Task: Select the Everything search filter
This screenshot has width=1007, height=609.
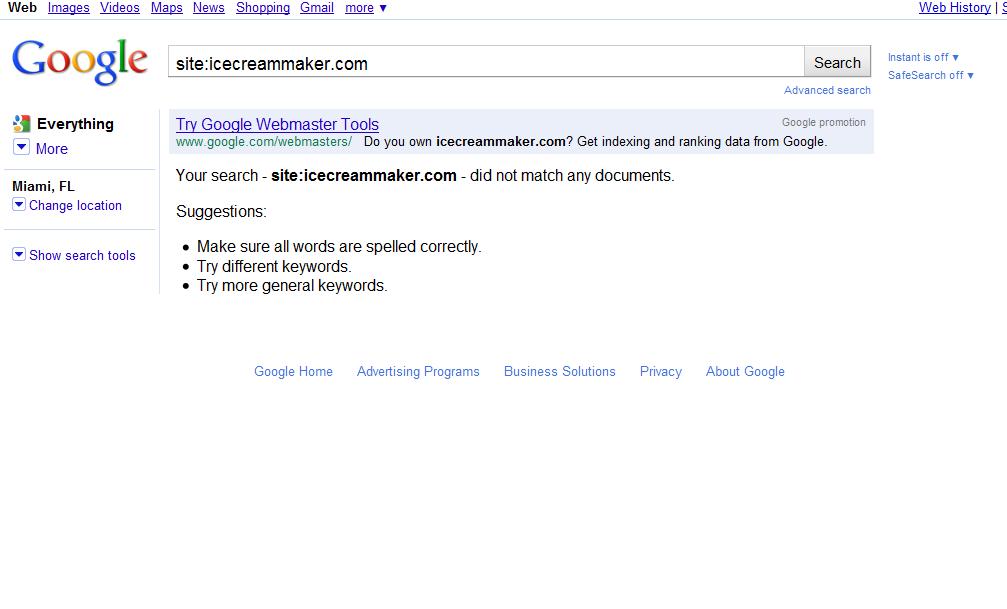Action: [75, 123]
